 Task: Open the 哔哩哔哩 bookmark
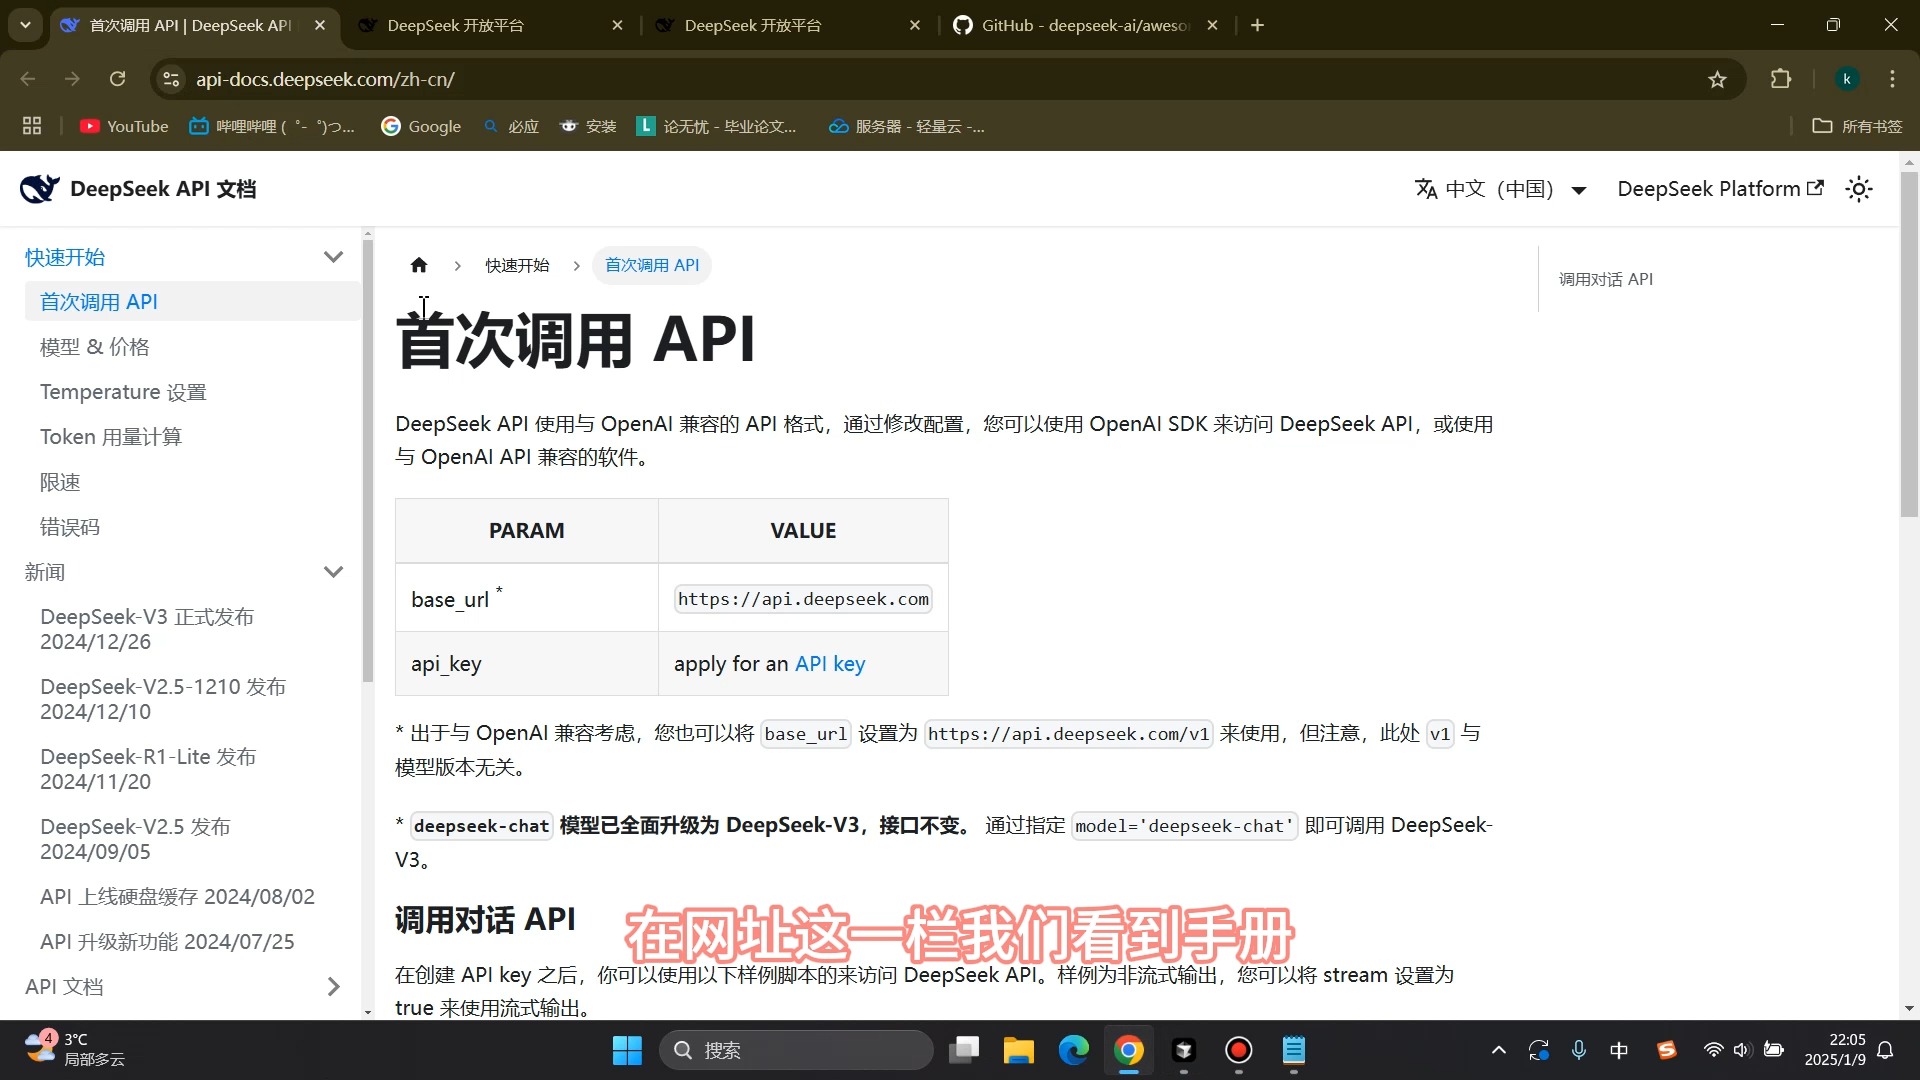coord(271,126)
